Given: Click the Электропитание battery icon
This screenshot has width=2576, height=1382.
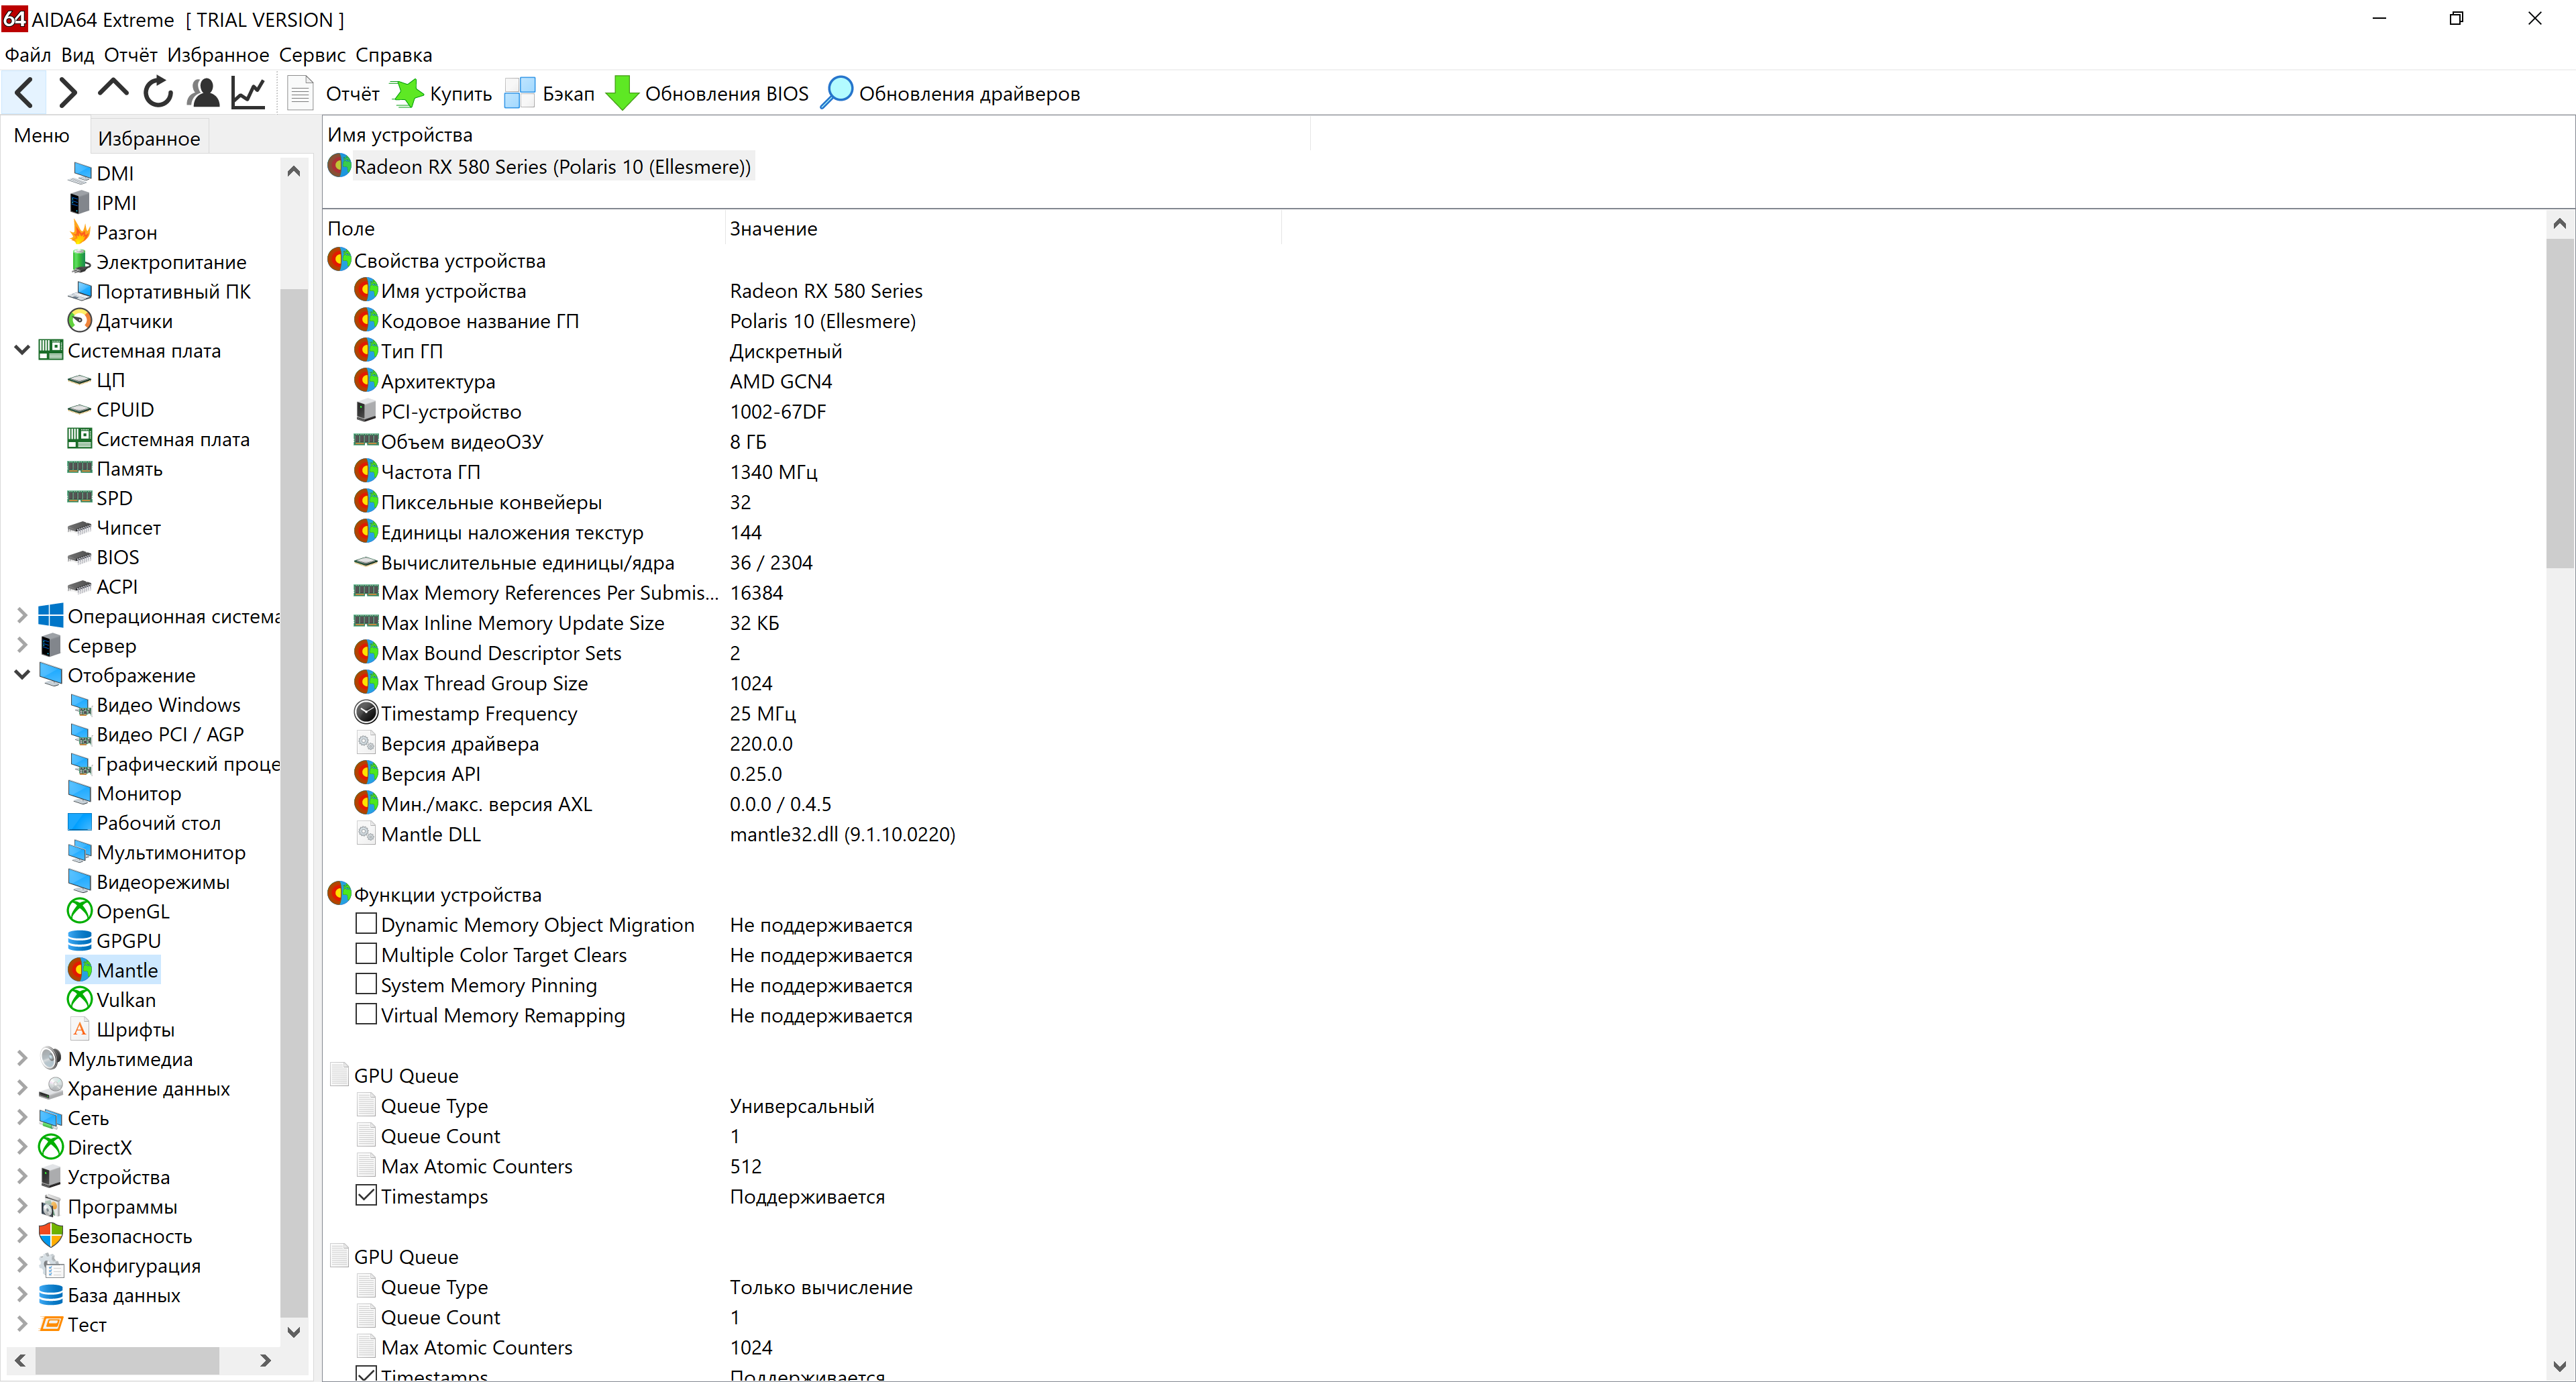Looking at the screenshot, I should [80, 262].
